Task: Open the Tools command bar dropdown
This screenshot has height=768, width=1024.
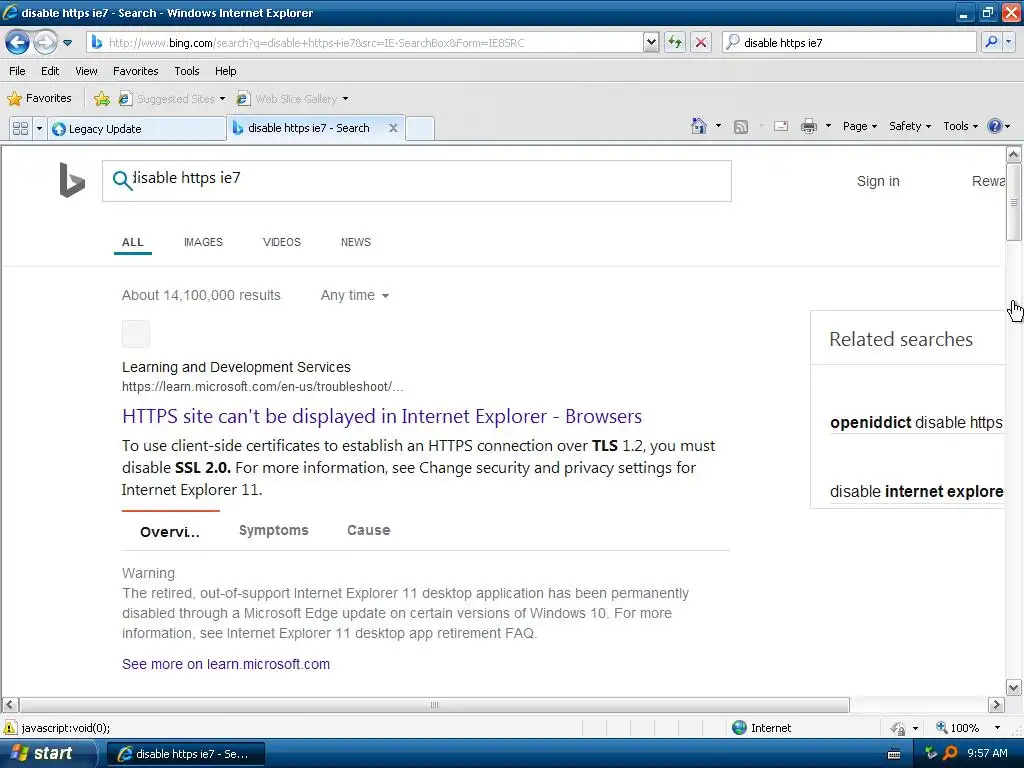Action: pyautogui.click(x=961, y=126)
